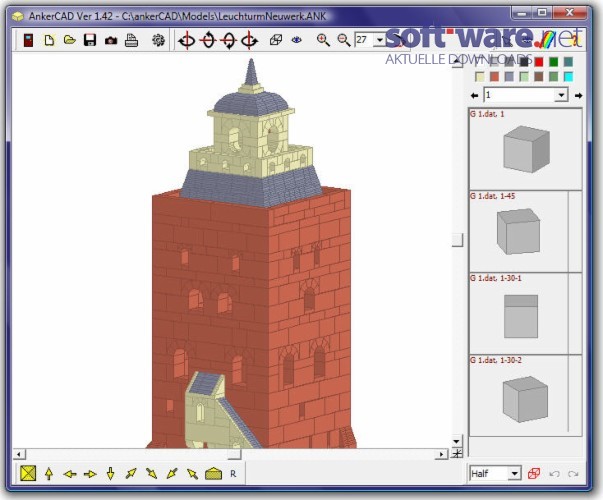Viewport: 603px width, 500px height.
Task: Create a new model file
Action: [x=49, y=40]
